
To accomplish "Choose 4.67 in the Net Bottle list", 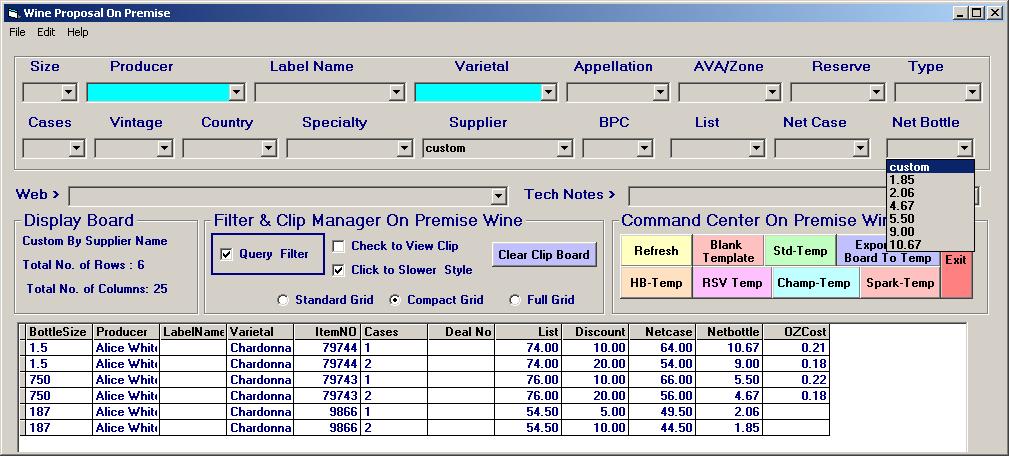I will coord(930,206).
